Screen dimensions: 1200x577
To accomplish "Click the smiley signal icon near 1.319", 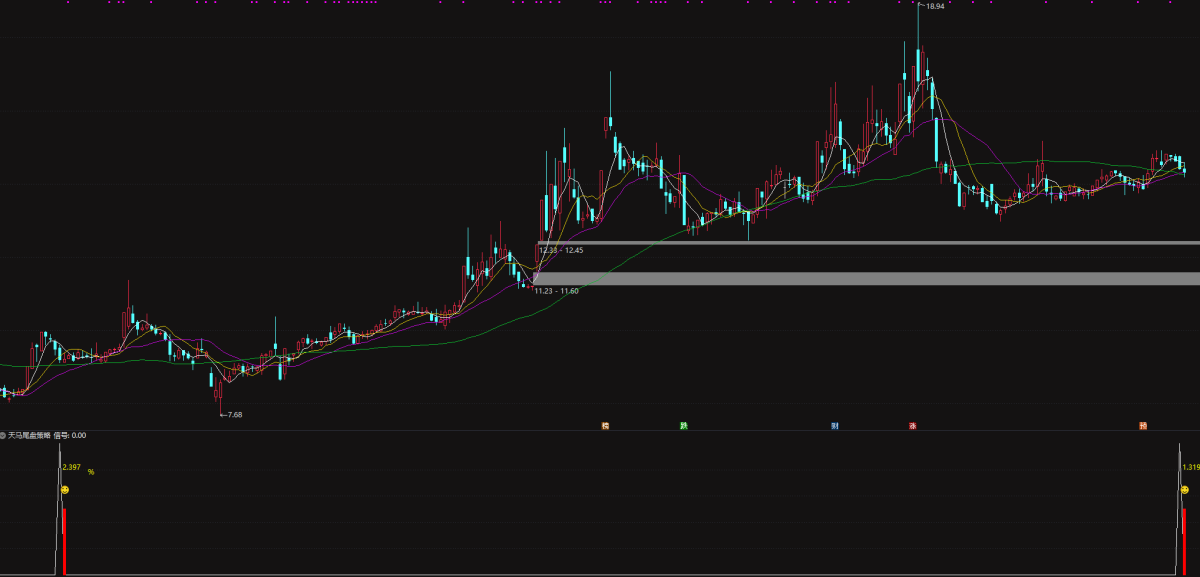I will (1185, 490).
